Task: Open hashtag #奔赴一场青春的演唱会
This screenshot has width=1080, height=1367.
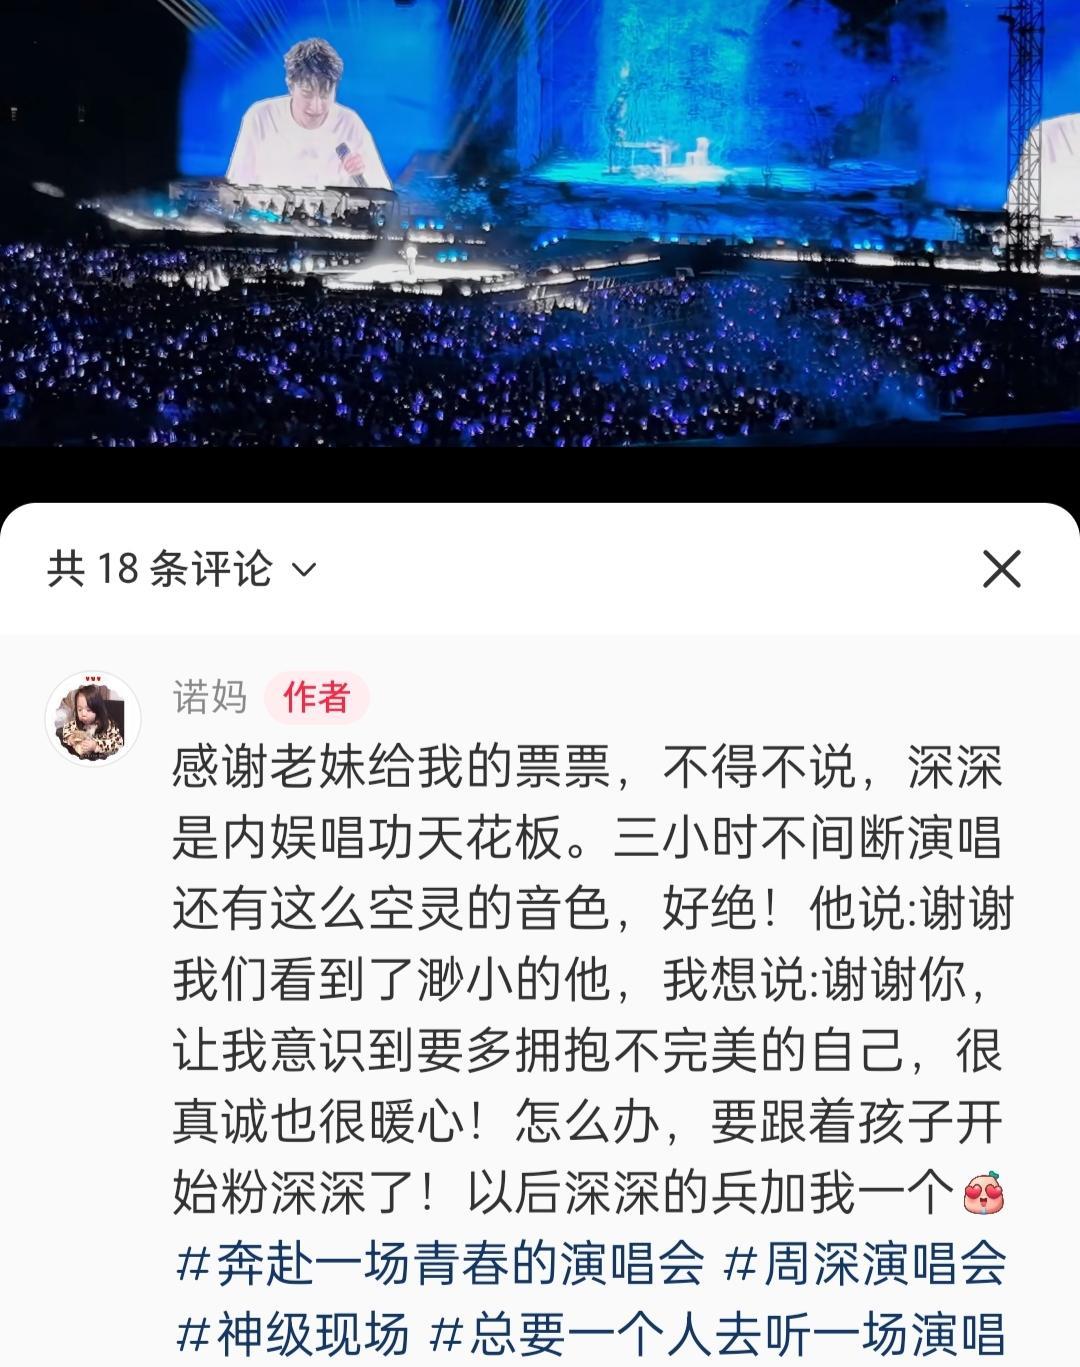Action: pyautogui.click(x=440, y=1263)
